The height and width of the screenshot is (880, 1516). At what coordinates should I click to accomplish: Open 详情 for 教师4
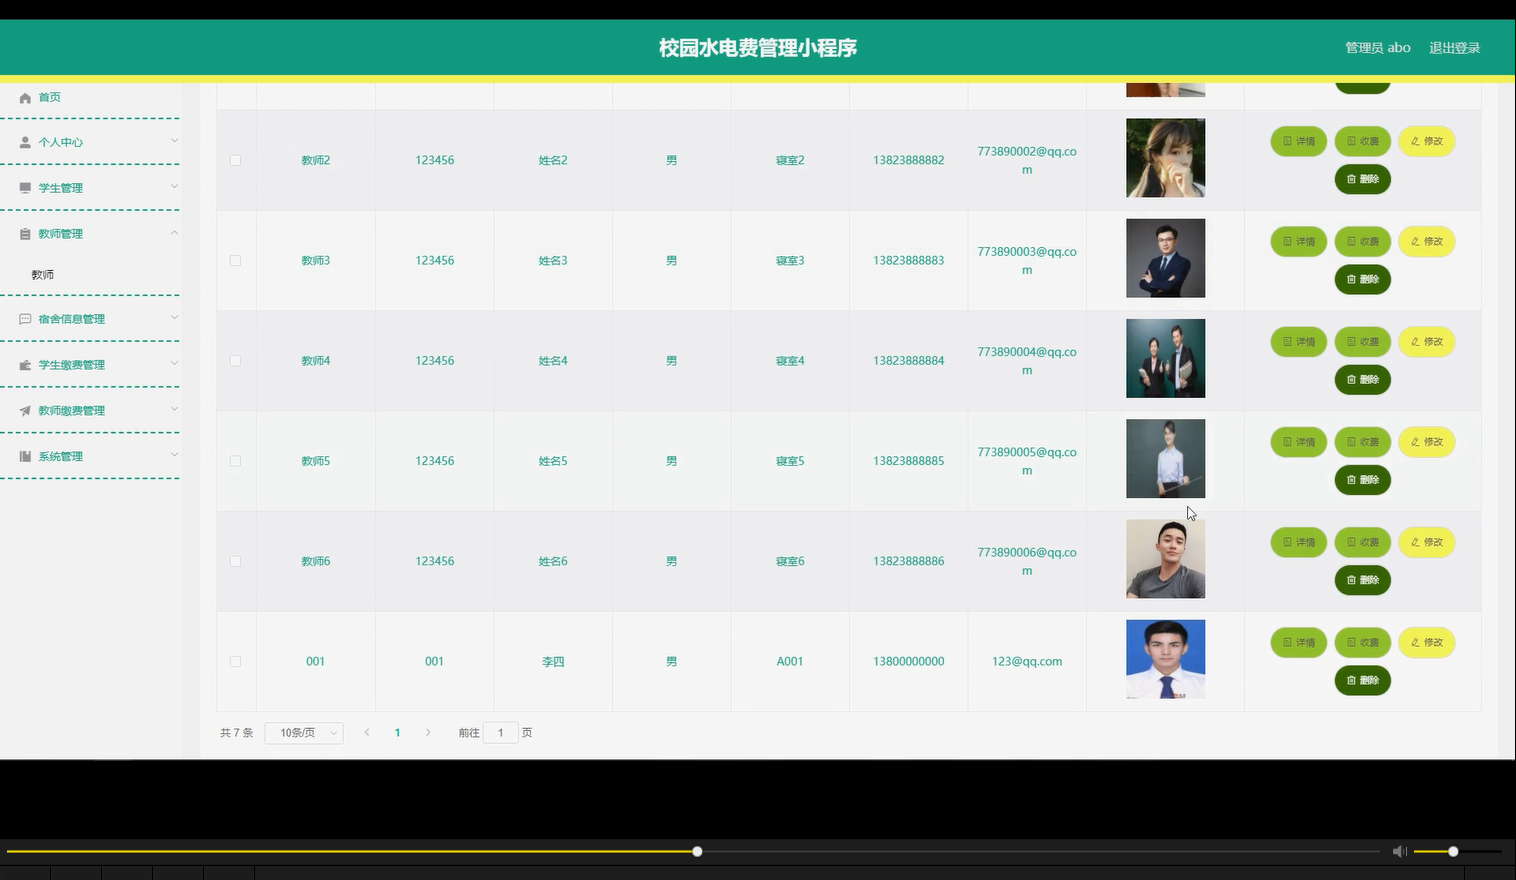pyautogui.click(x=1298, y=342)
